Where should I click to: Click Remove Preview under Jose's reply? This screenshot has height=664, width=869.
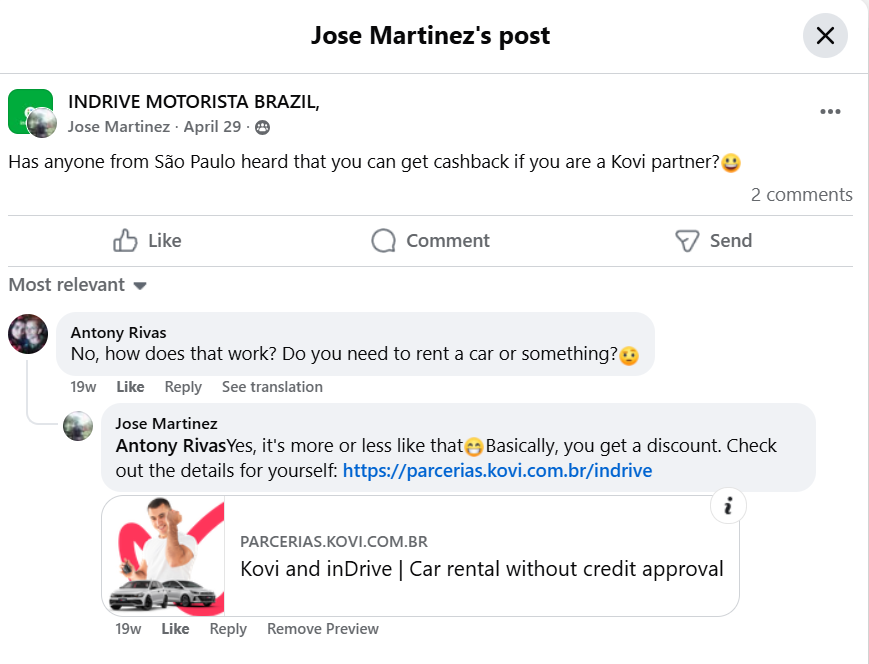(x=323, y=629)
